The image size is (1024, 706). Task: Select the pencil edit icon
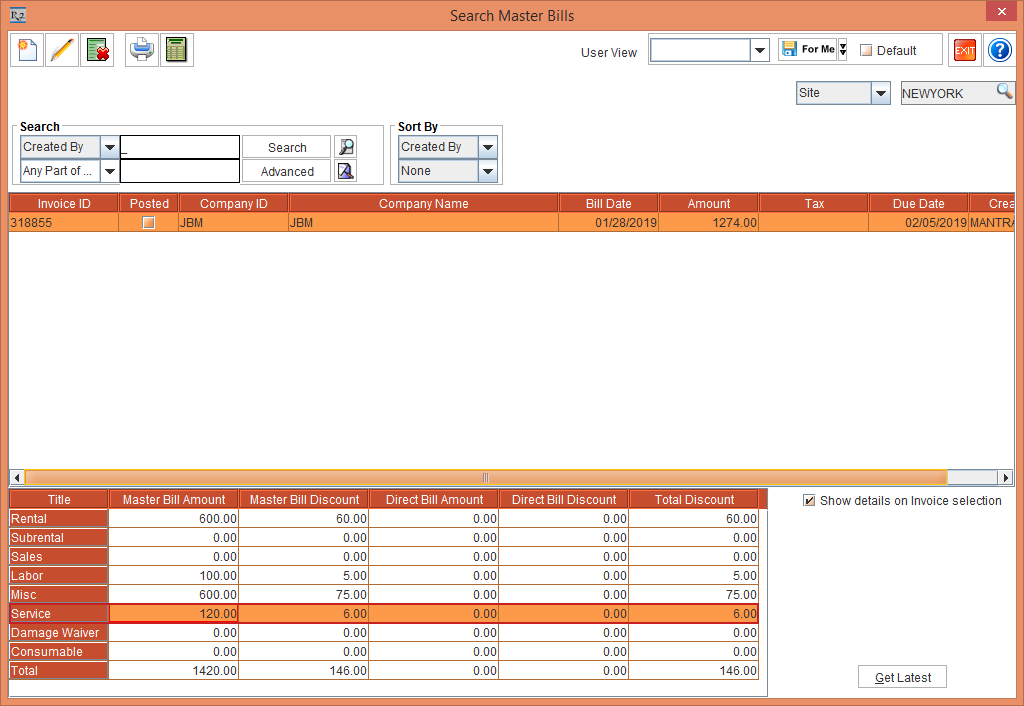click(61, 49)
